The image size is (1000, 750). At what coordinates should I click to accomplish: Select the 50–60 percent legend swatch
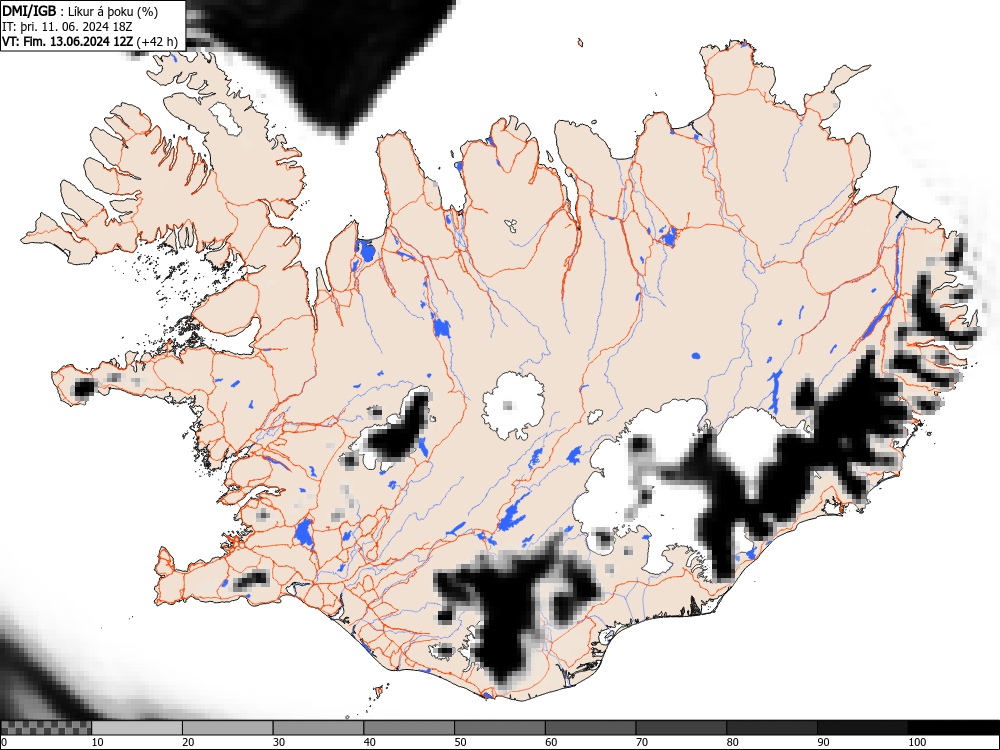(x=499, y=728)
